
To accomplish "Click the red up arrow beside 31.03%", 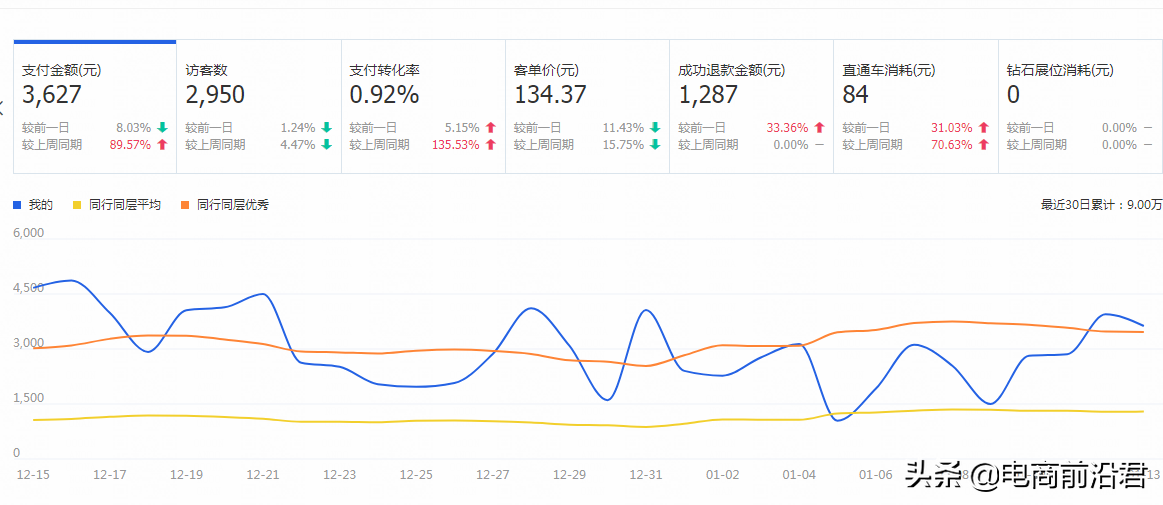I will pos(984,128).
